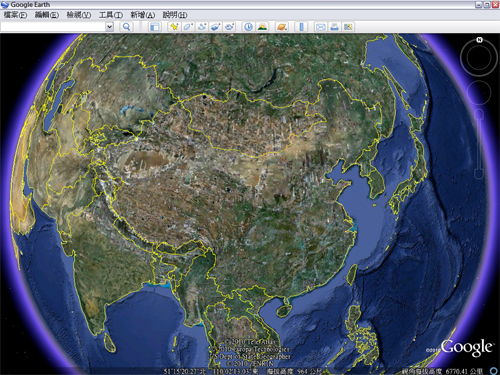Screen dimensions: 500x375
Task: Show the ruler tool
Action: point(301,27)
